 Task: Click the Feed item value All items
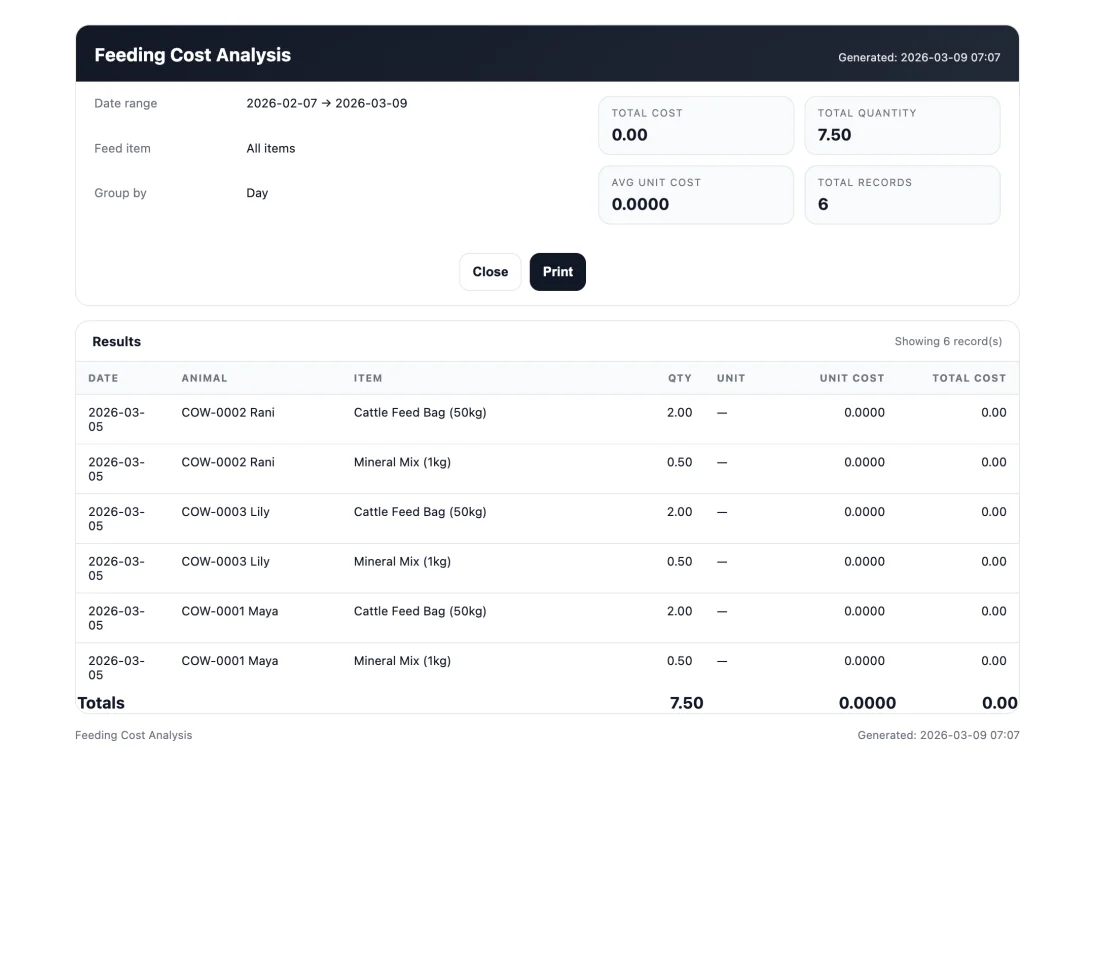coord(271,148)
